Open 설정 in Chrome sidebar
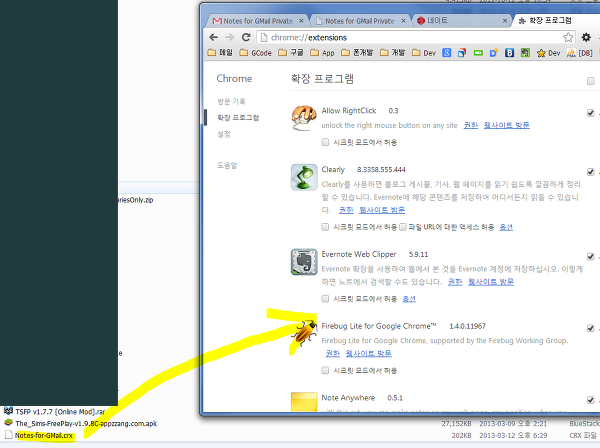Viewport: 600px width, 448px height. pos(224,134)
